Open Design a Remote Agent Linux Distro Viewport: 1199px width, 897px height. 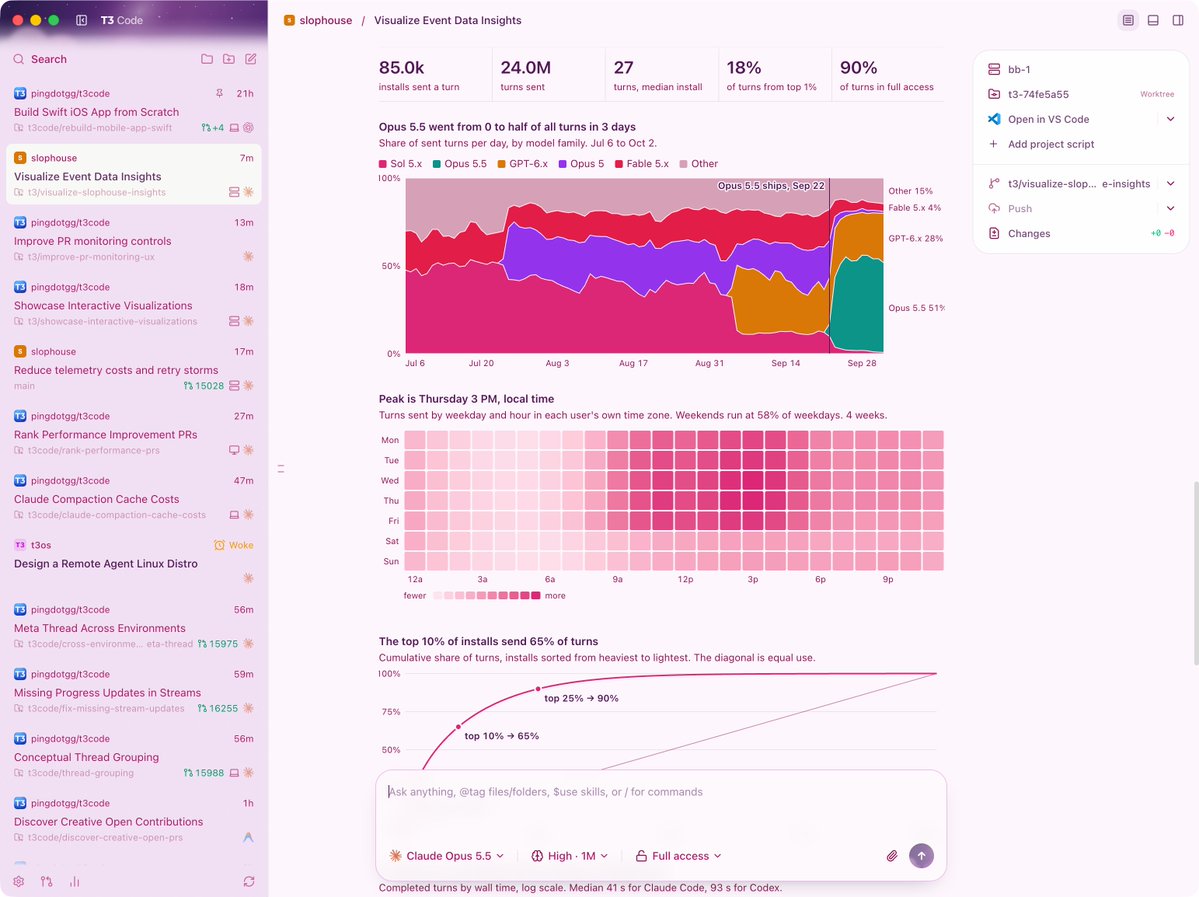(x=134, y=562)
